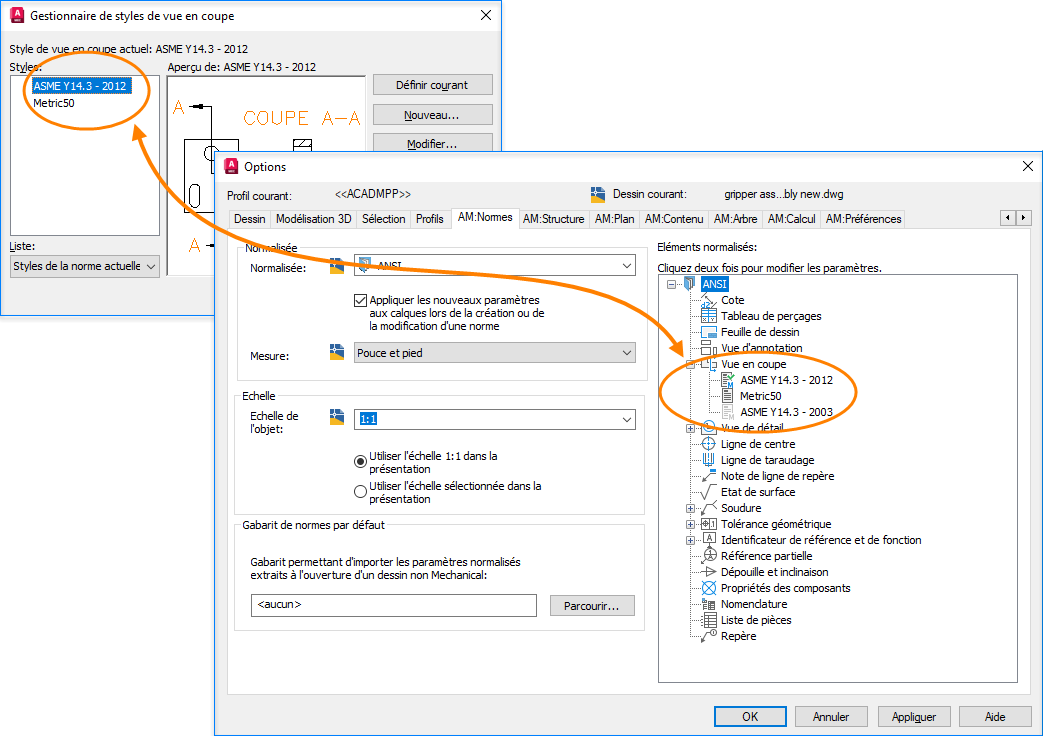Select Utiliser l'échelle 1:1 radio button
This screenshot has height=736, width=1043.
click(361, 461)
